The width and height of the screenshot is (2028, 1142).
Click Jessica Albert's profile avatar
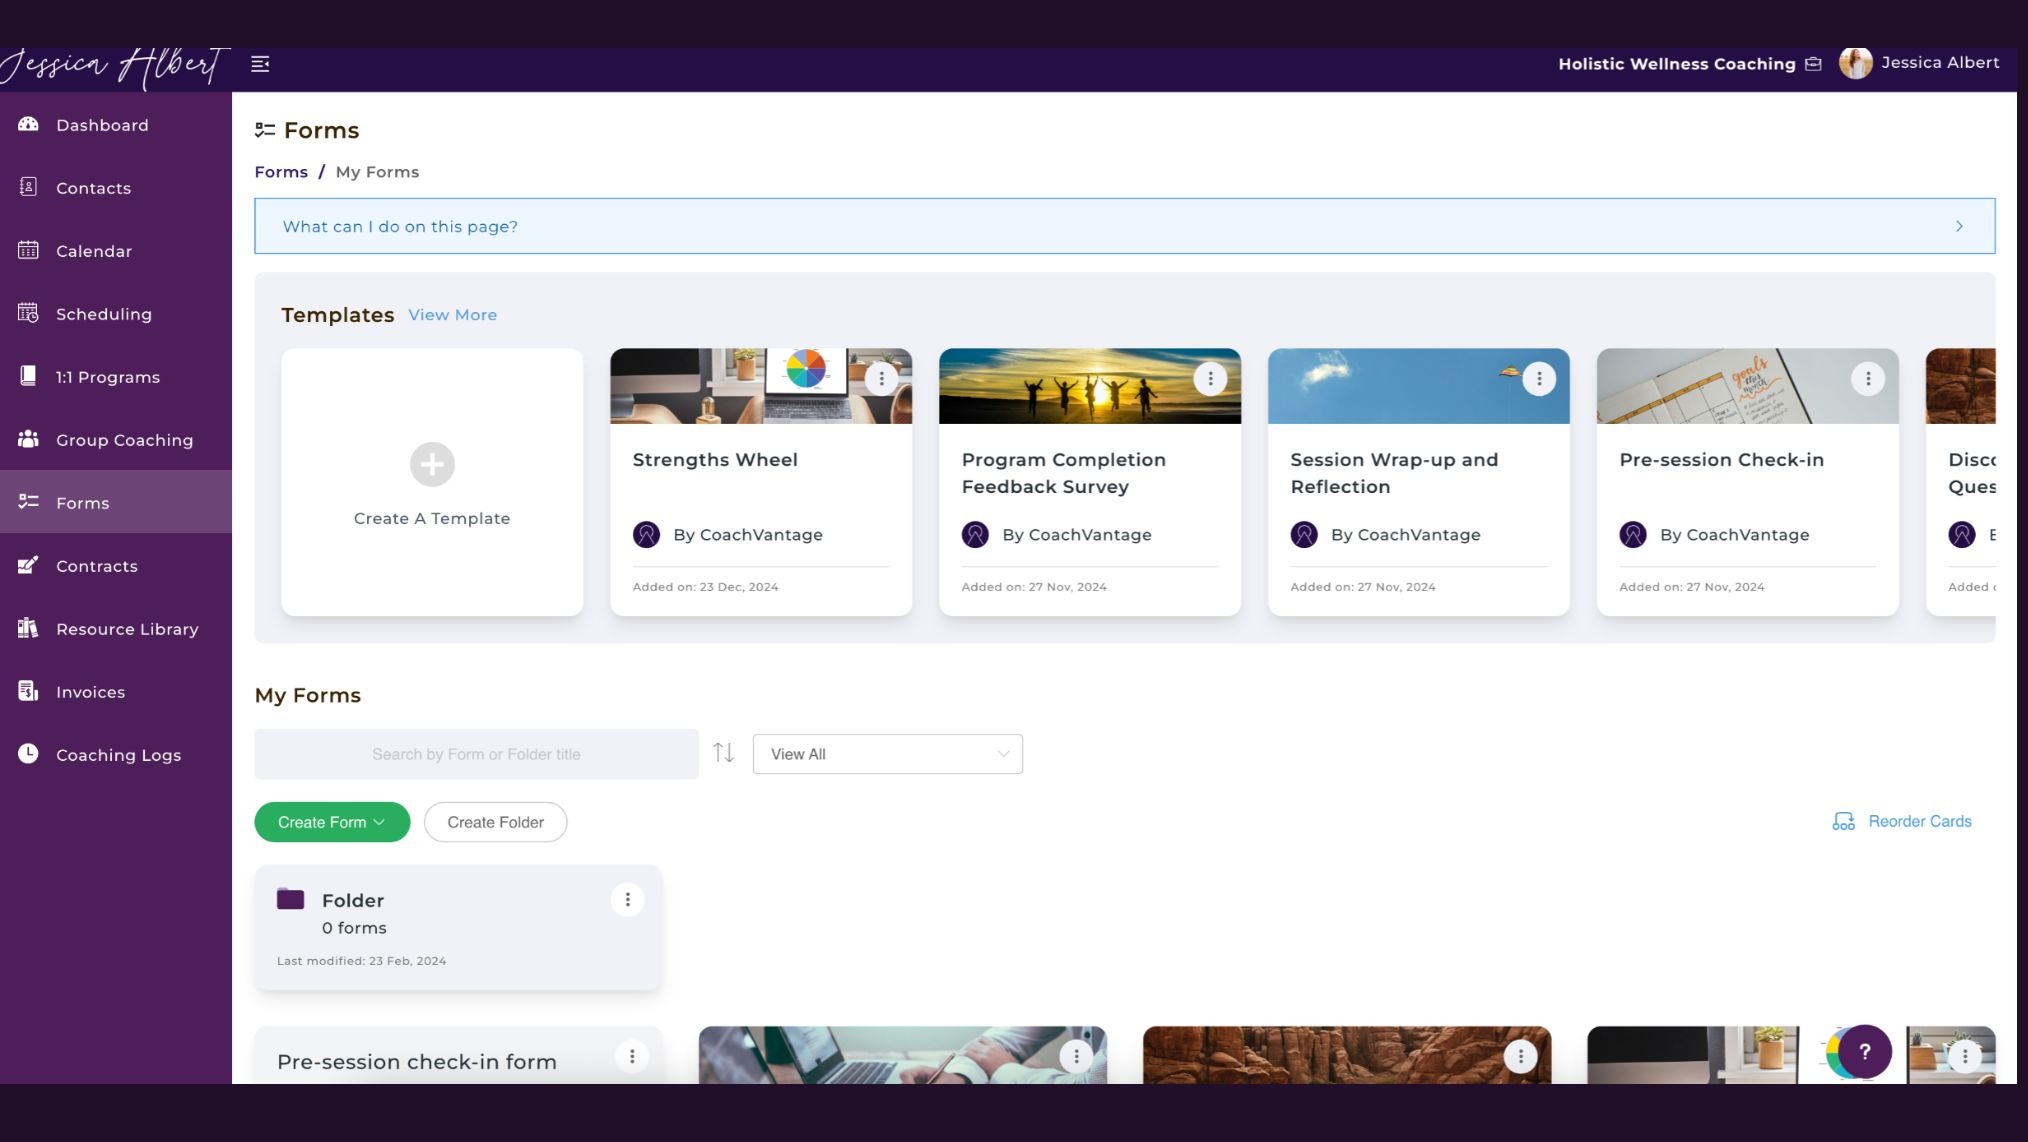(x=1855, y=63)
